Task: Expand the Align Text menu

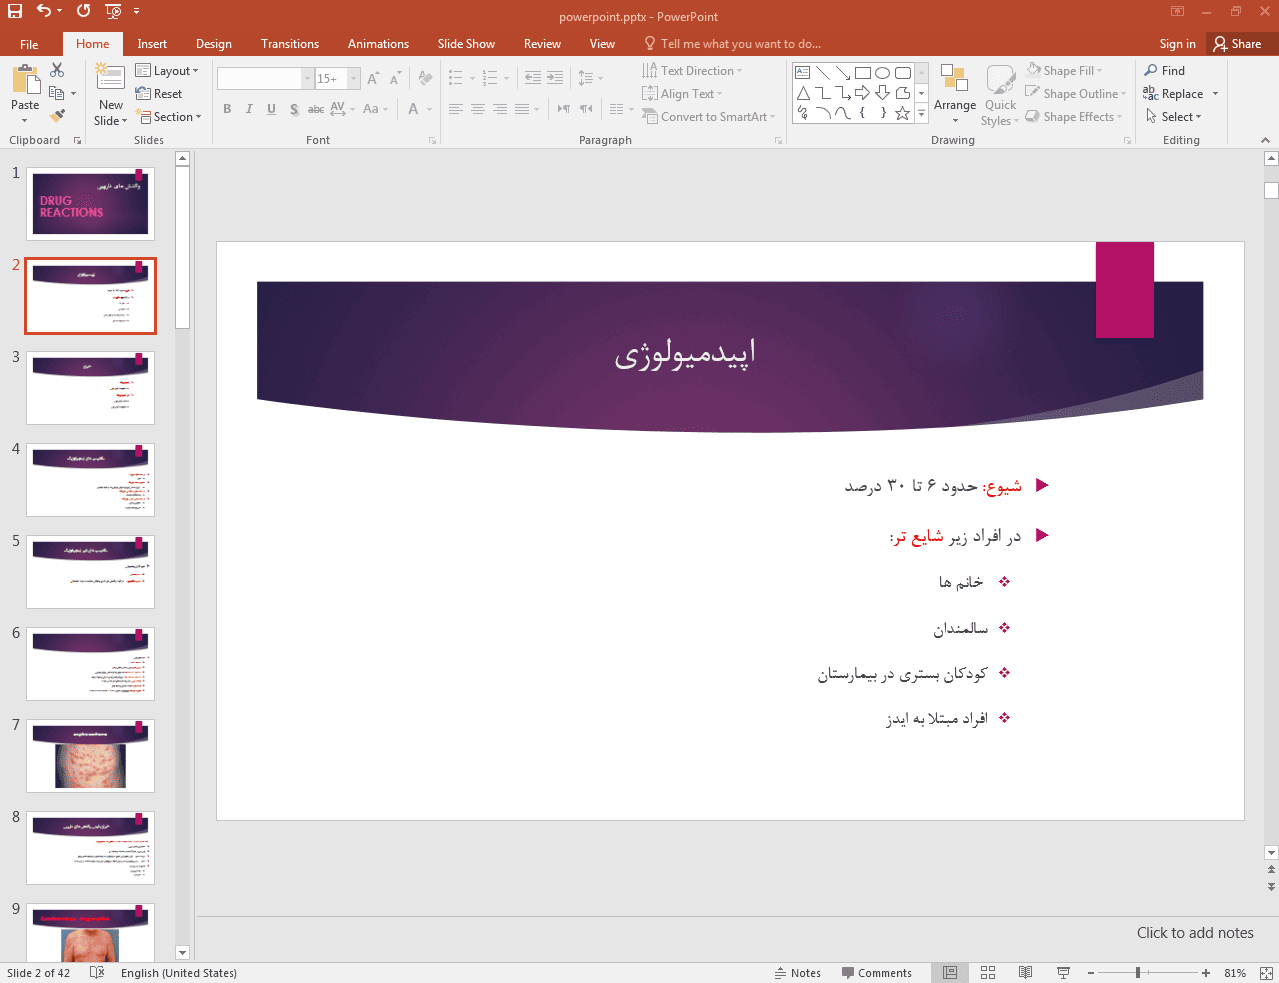Action: pos(682,94)
